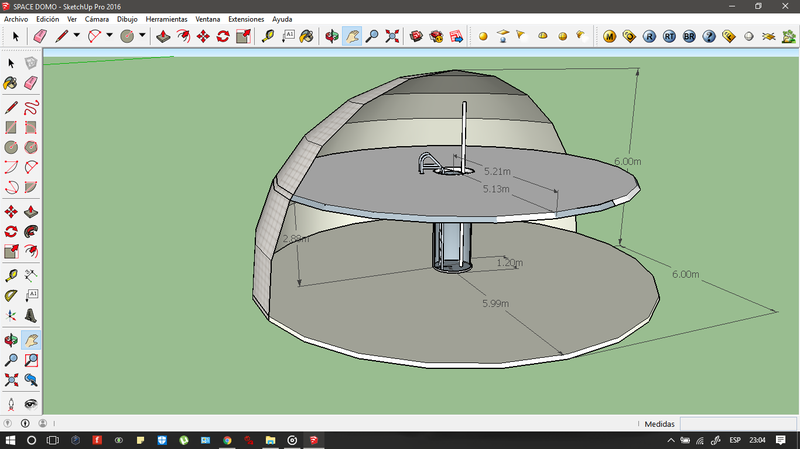Expand the Shape tool dropdown arrow

click(x=142, y=36)
